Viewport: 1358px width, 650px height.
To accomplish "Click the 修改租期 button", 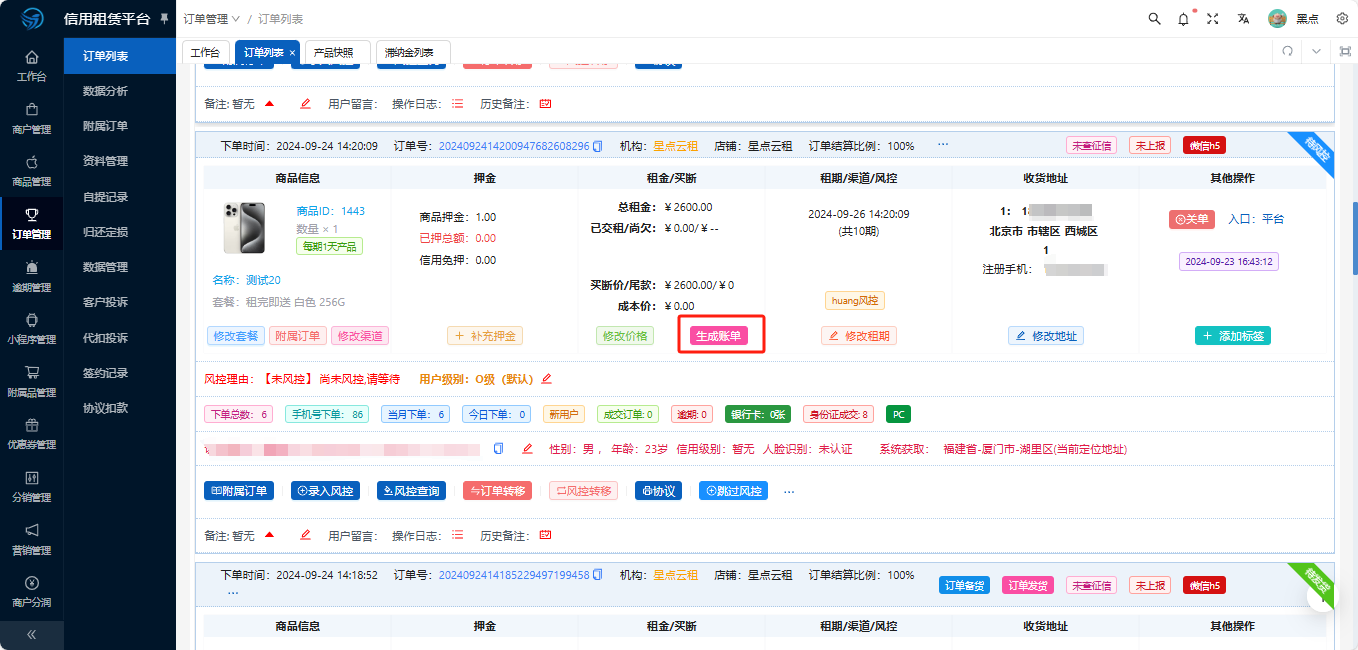I will 859,336.
